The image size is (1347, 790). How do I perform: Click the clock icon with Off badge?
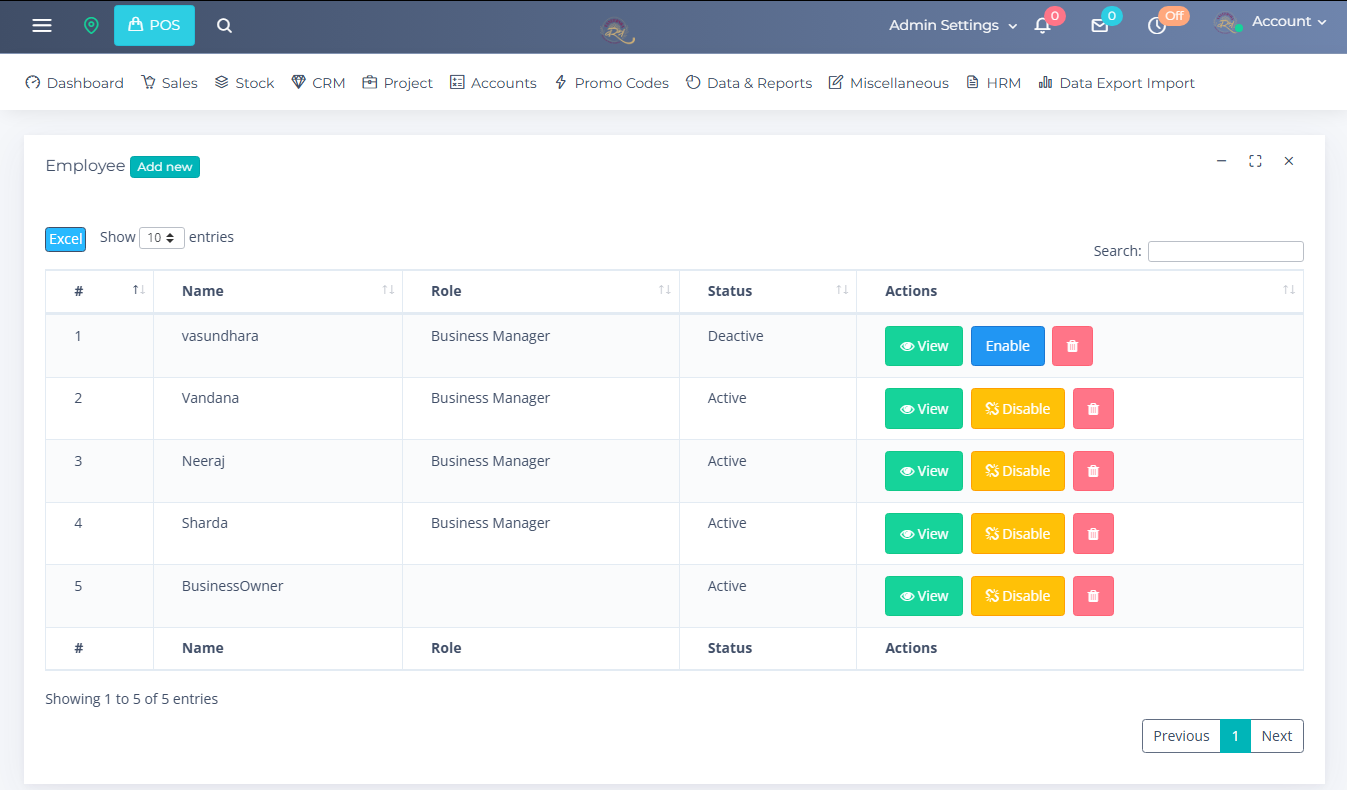[1157, 26]
